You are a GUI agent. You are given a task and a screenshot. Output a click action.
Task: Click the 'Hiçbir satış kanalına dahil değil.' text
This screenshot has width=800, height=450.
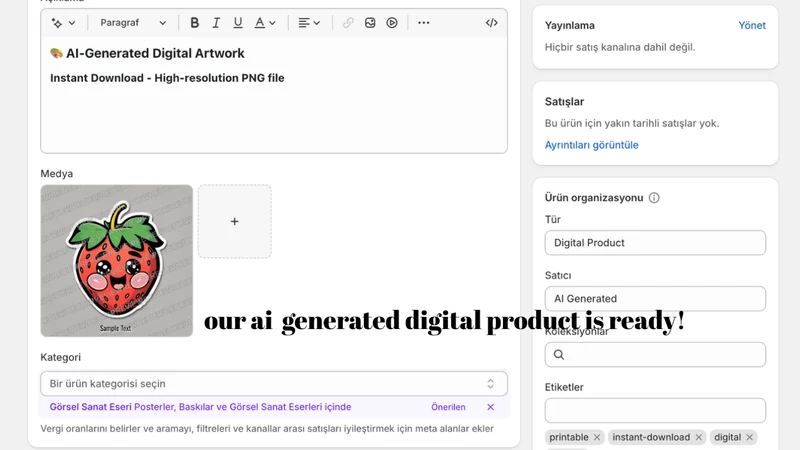coord(620,47)
